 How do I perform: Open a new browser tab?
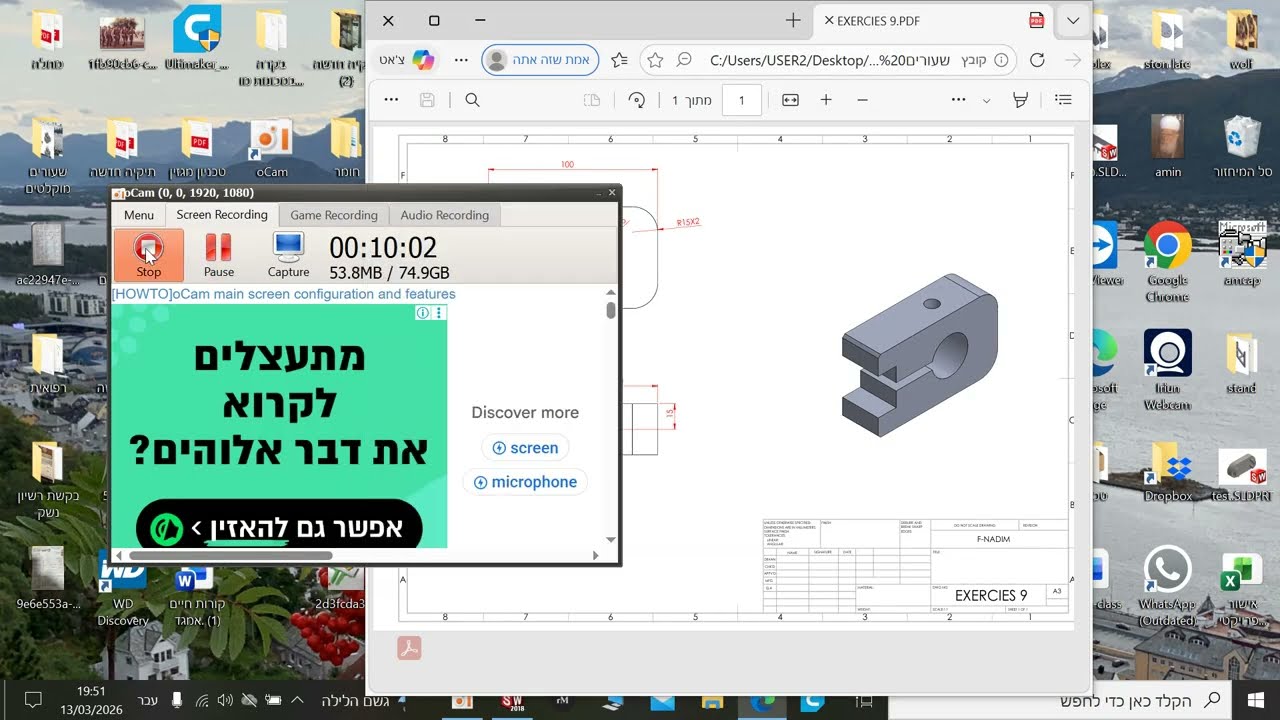[793, 20]
